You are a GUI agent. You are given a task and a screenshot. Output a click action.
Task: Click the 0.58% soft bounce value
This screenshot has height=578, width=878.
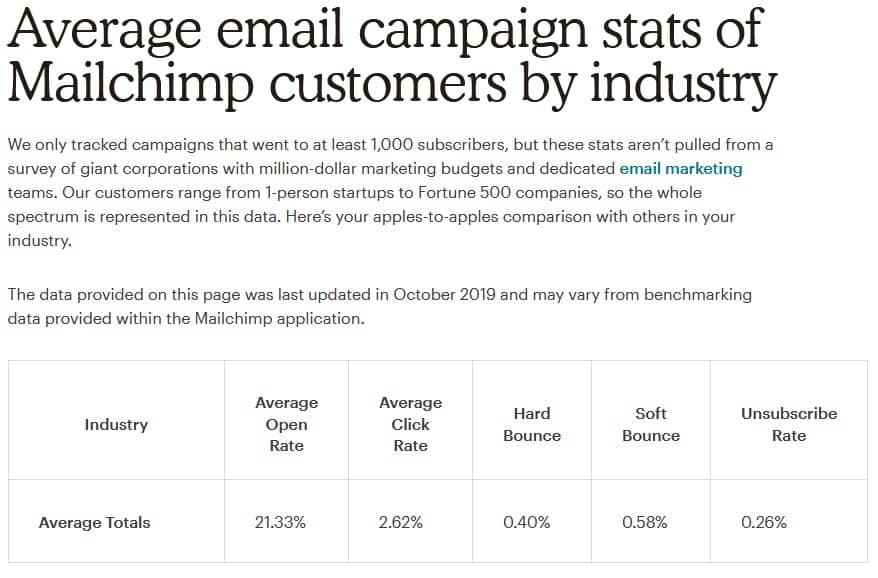(645, 522)
